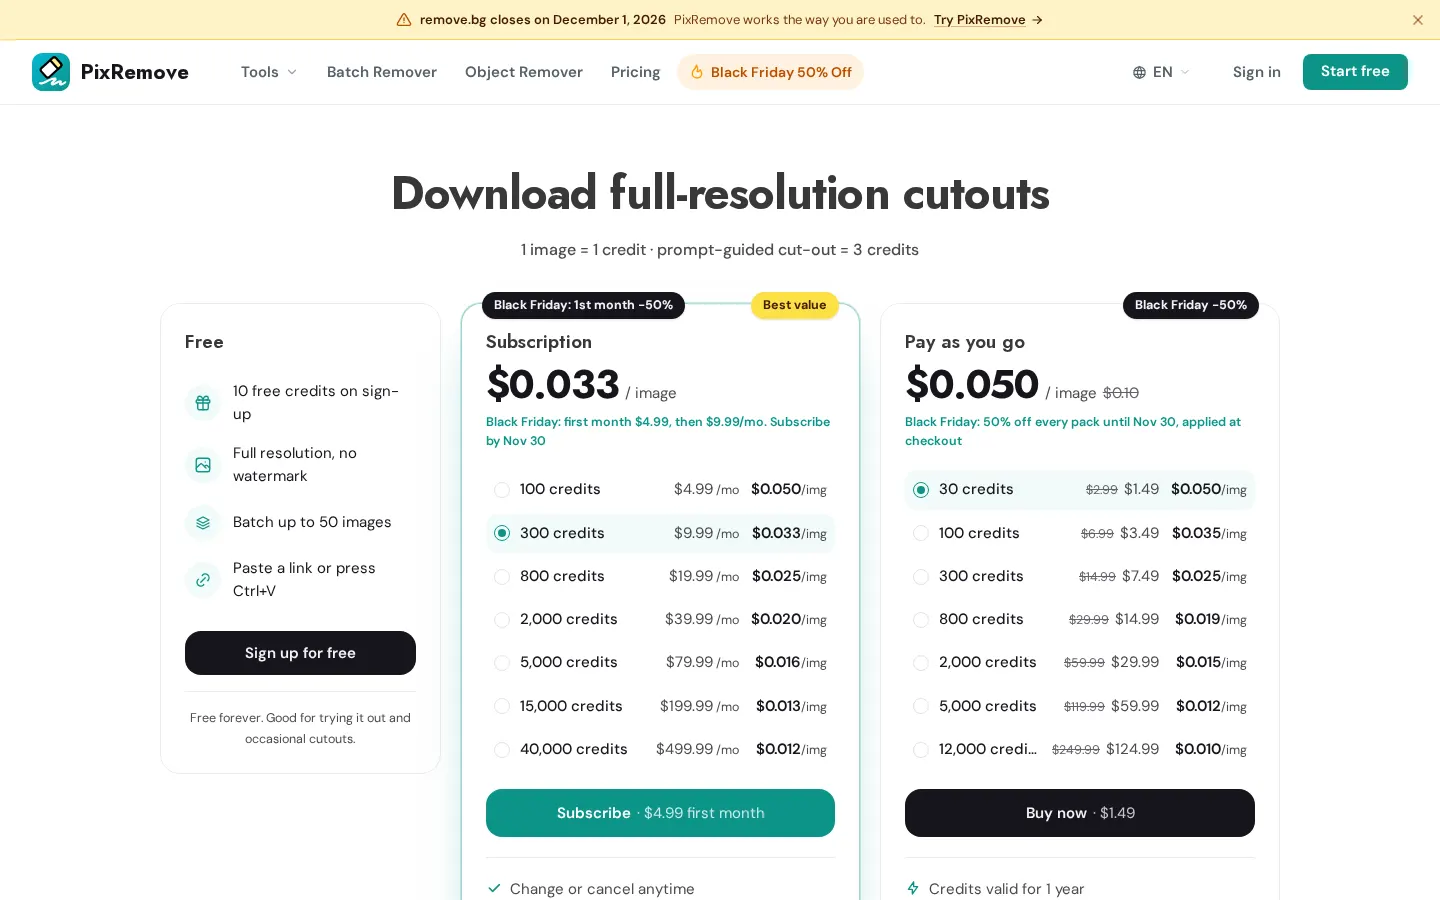This screenshot has width=1440, height=900.
Task: Open the Black Friday 50% Off offer
Action: [770, 72]
